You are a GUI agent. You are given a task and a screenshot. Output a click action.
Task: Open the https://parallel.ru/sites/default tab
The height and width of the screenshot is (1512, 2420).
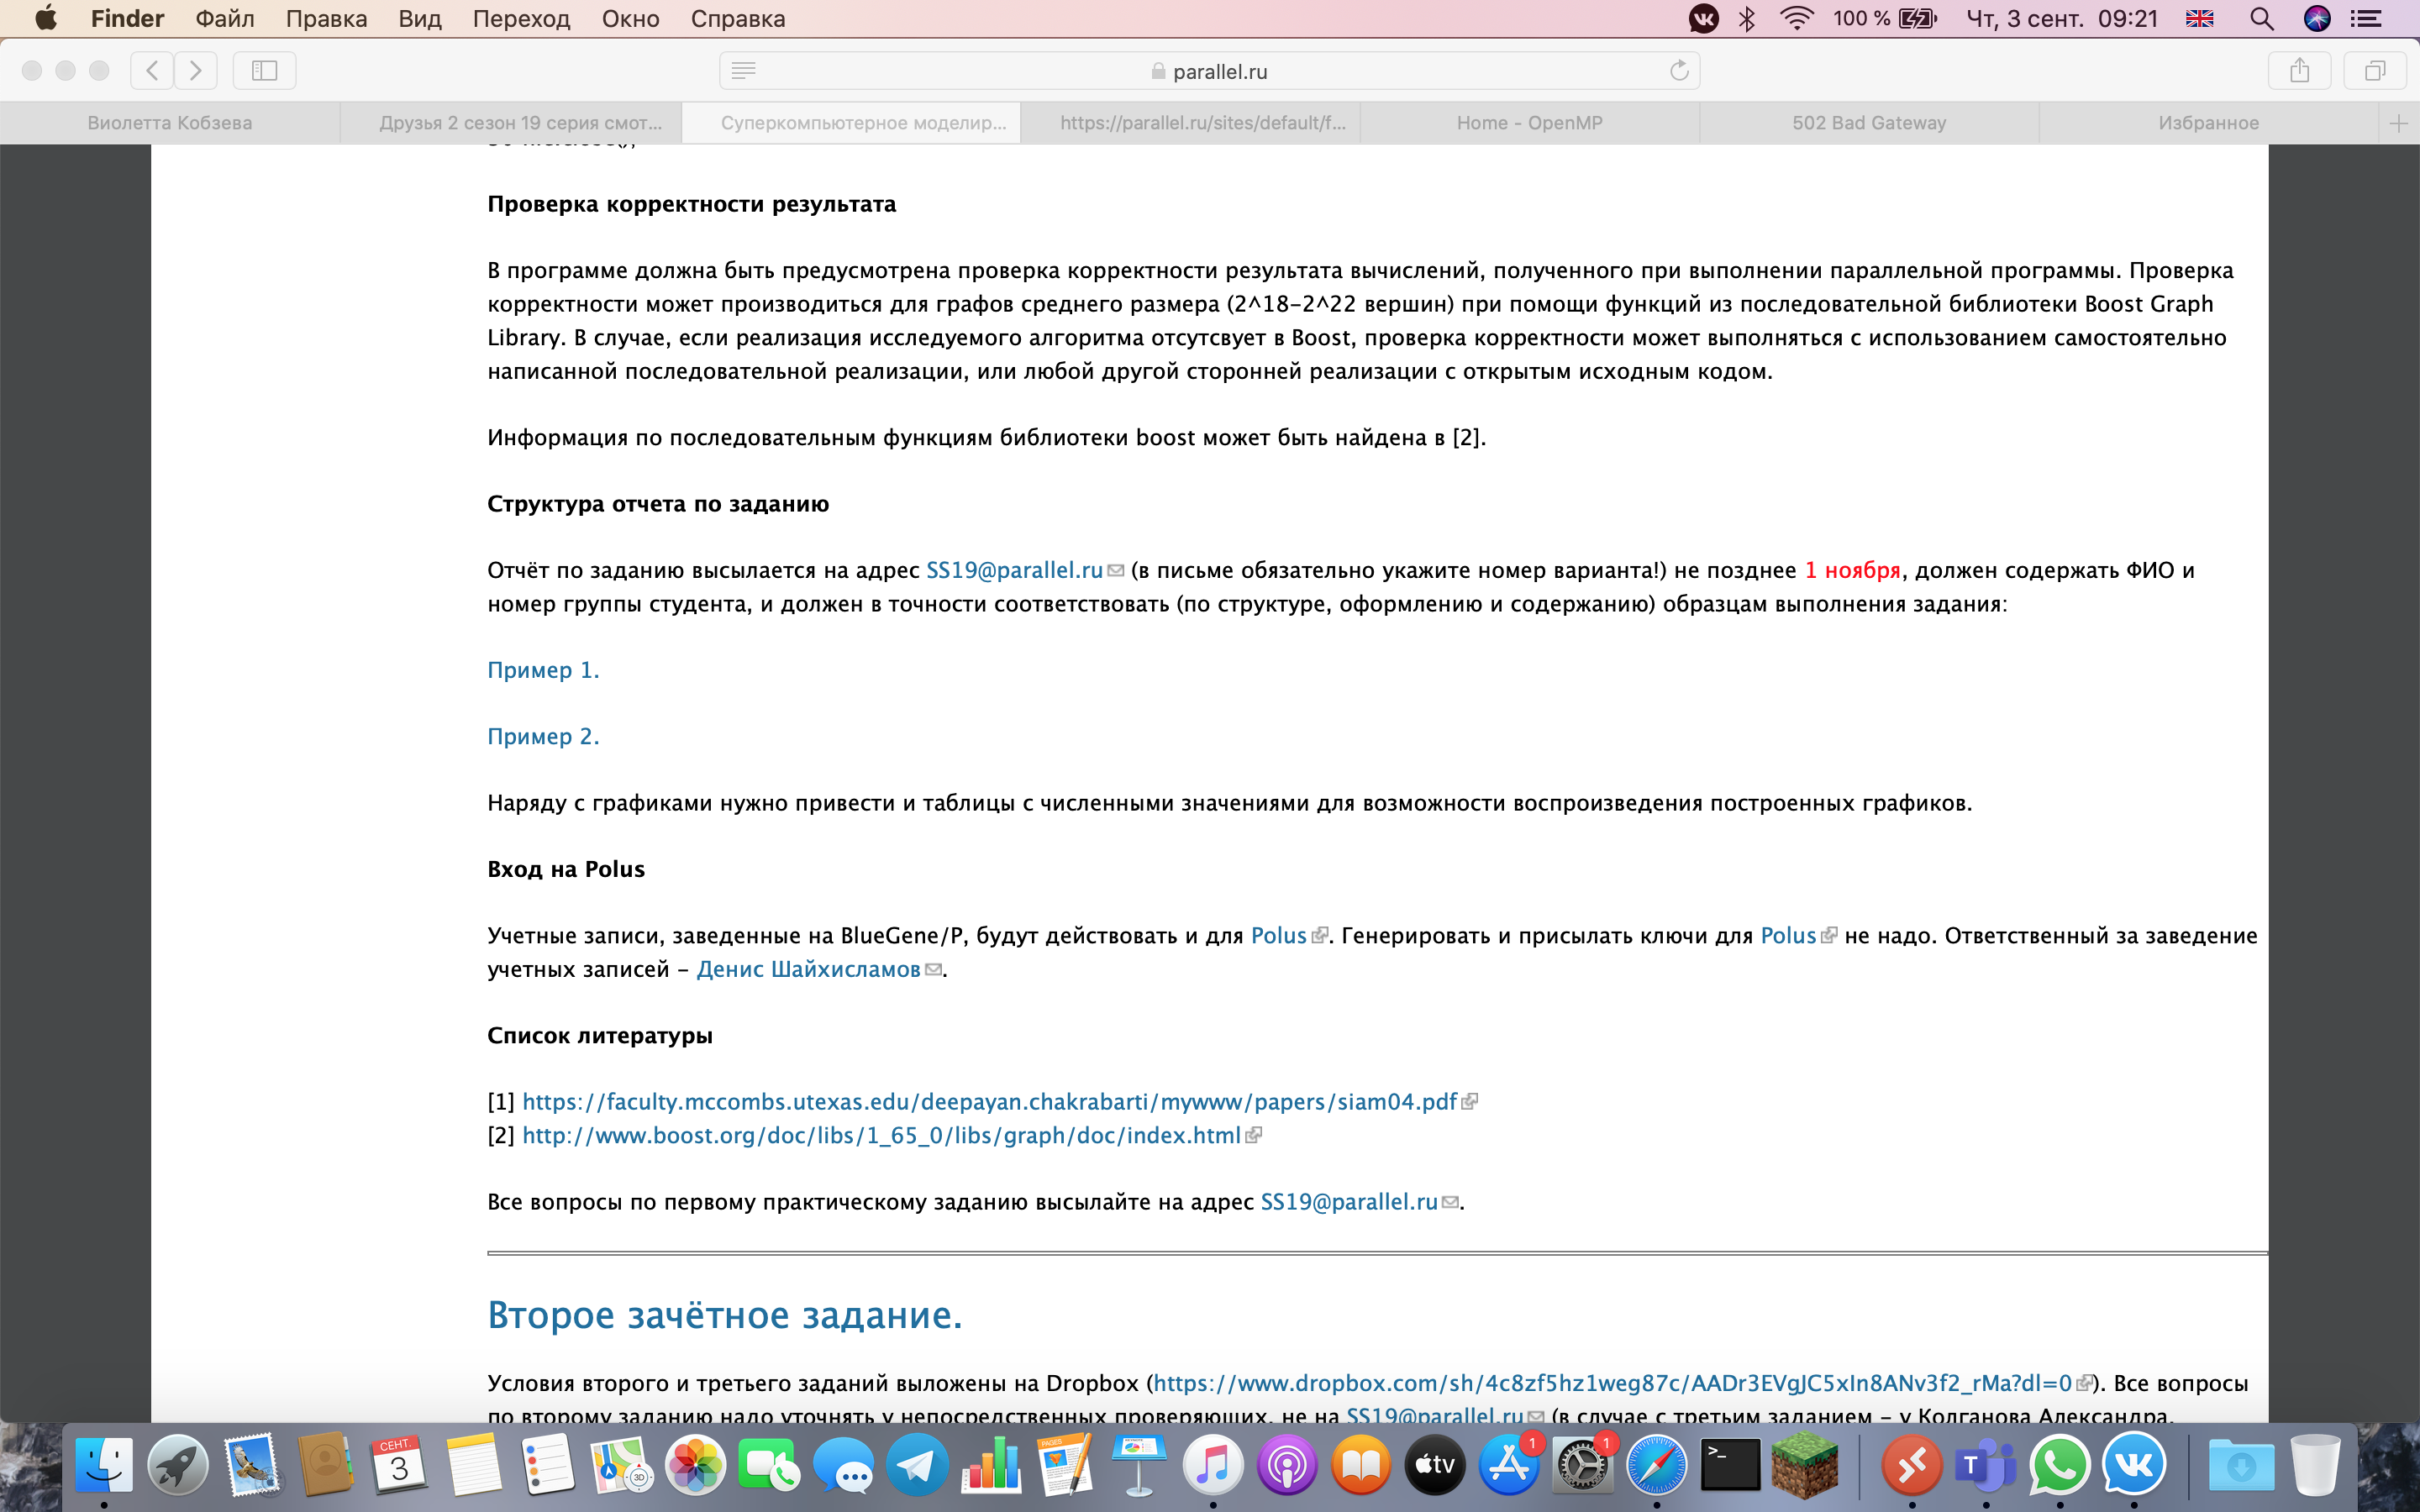[1190, 123]
